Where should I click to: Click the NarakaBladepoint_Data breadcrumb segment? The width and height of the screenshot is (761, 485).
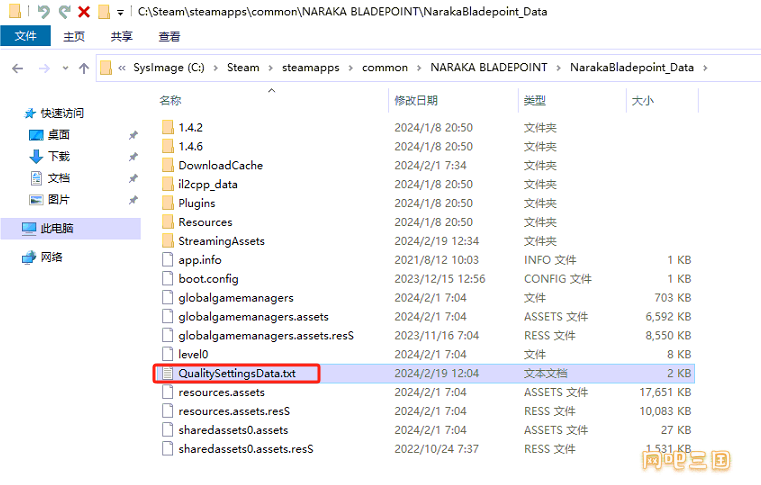tap(632, 67)
